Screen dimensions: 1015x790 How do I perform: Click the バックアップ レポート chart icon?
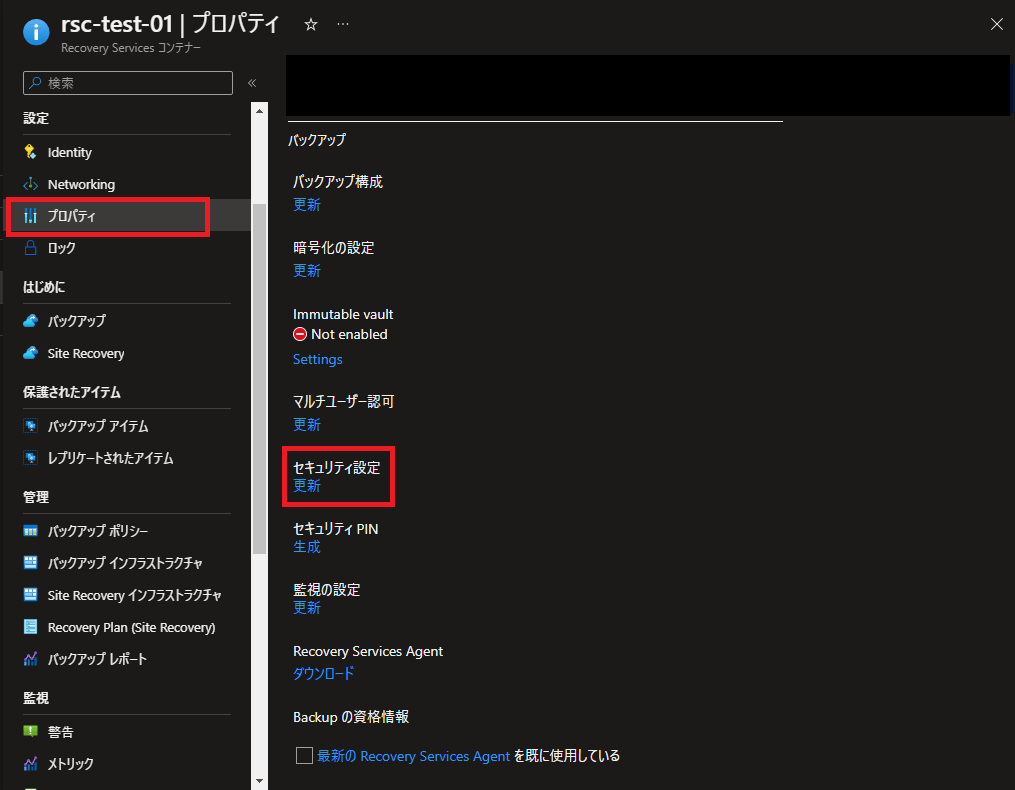[x=30, y=659]
